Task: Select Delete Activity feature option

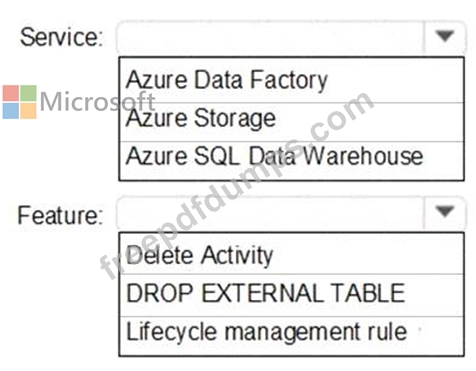Action: pyautogui.click(x=292, y=254)
